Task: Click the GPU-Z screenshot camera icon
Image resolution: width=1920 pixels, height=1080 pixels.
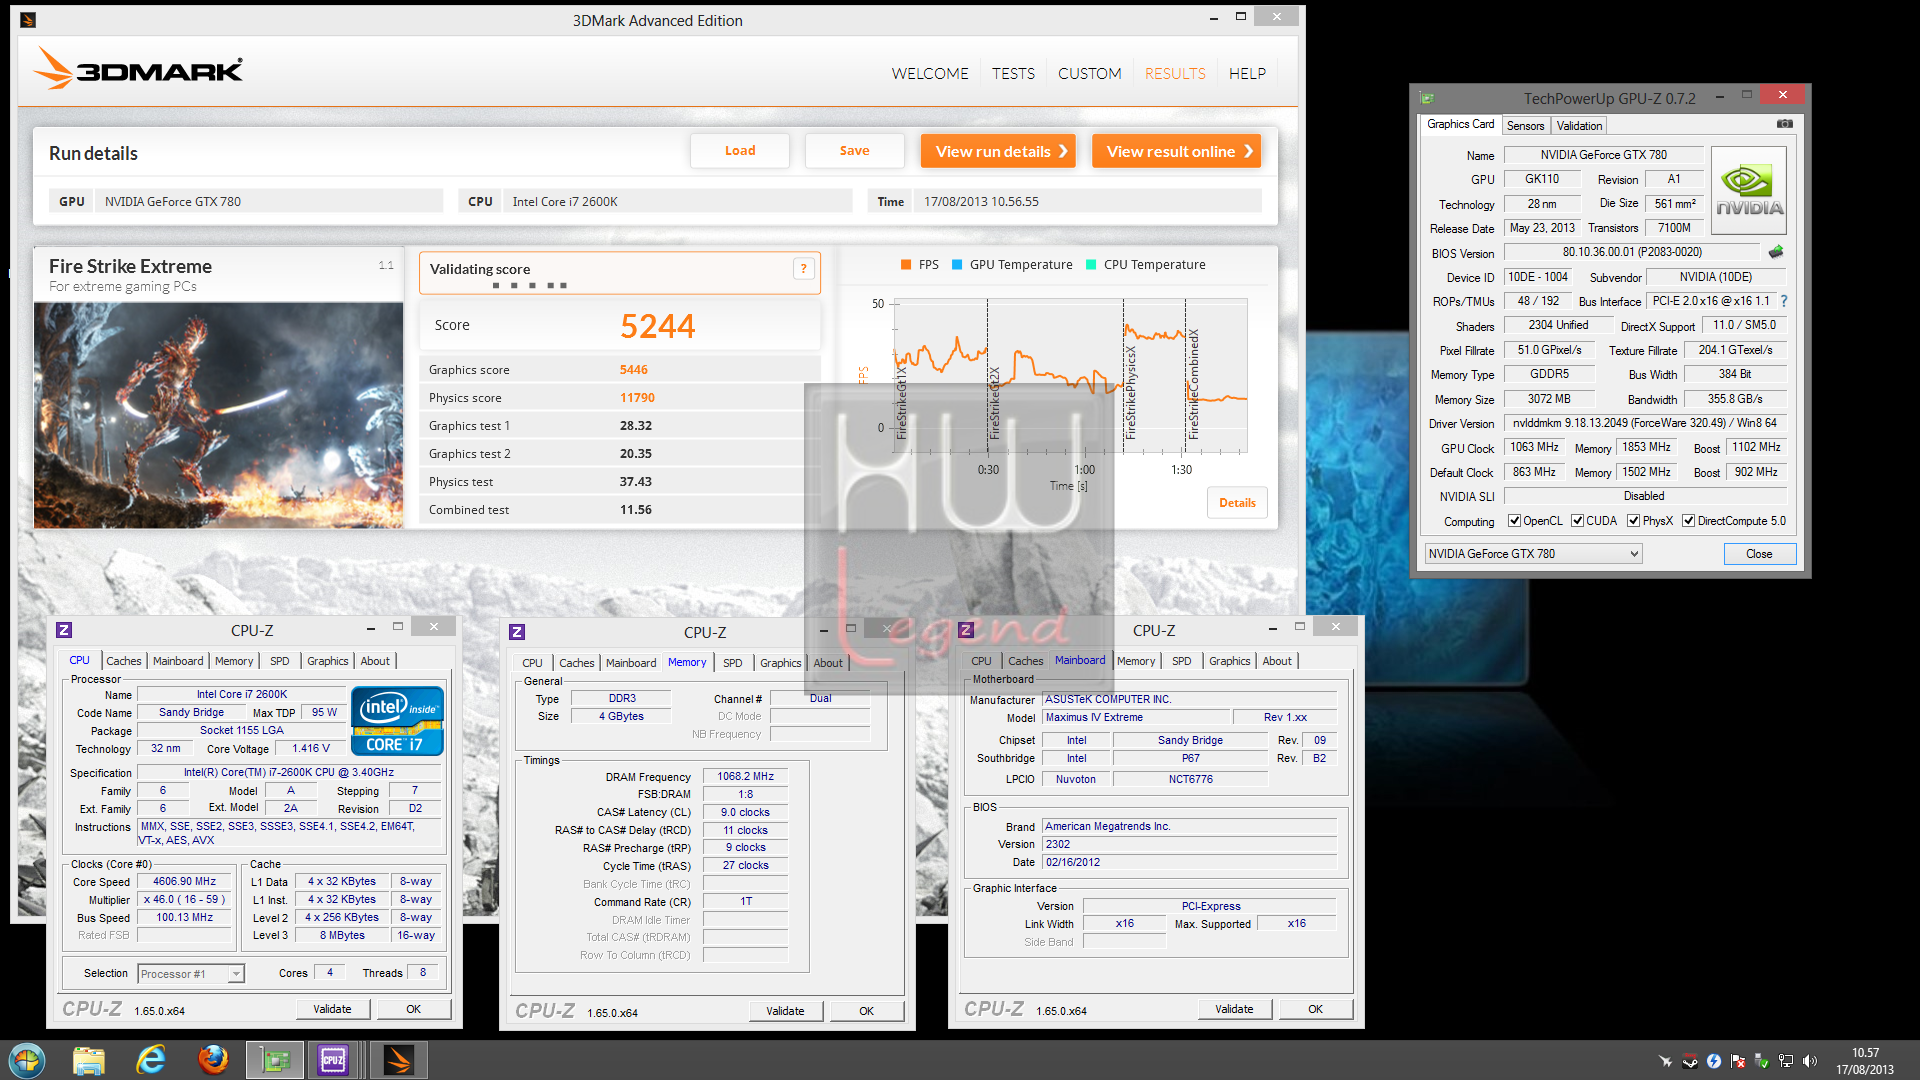Action: (x=1784, y=124)
